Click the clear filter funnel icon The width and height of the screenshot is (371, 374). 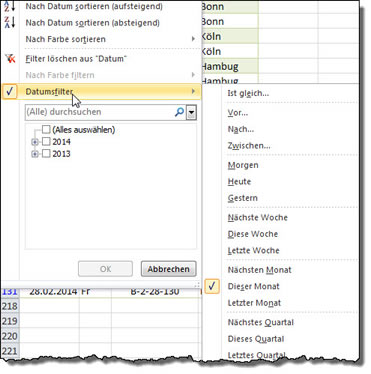click(11, 59)
